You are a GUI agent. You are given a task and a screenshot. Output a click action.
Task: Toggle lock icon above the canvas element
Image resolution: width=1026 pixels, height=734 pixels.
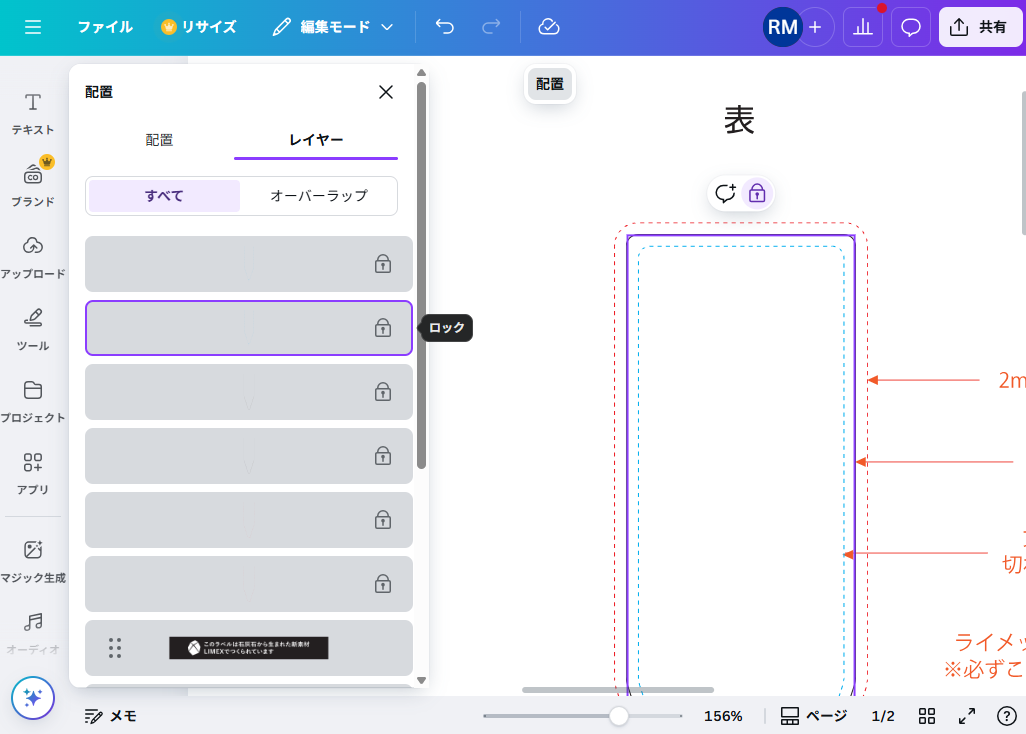(x=757, y=193)
